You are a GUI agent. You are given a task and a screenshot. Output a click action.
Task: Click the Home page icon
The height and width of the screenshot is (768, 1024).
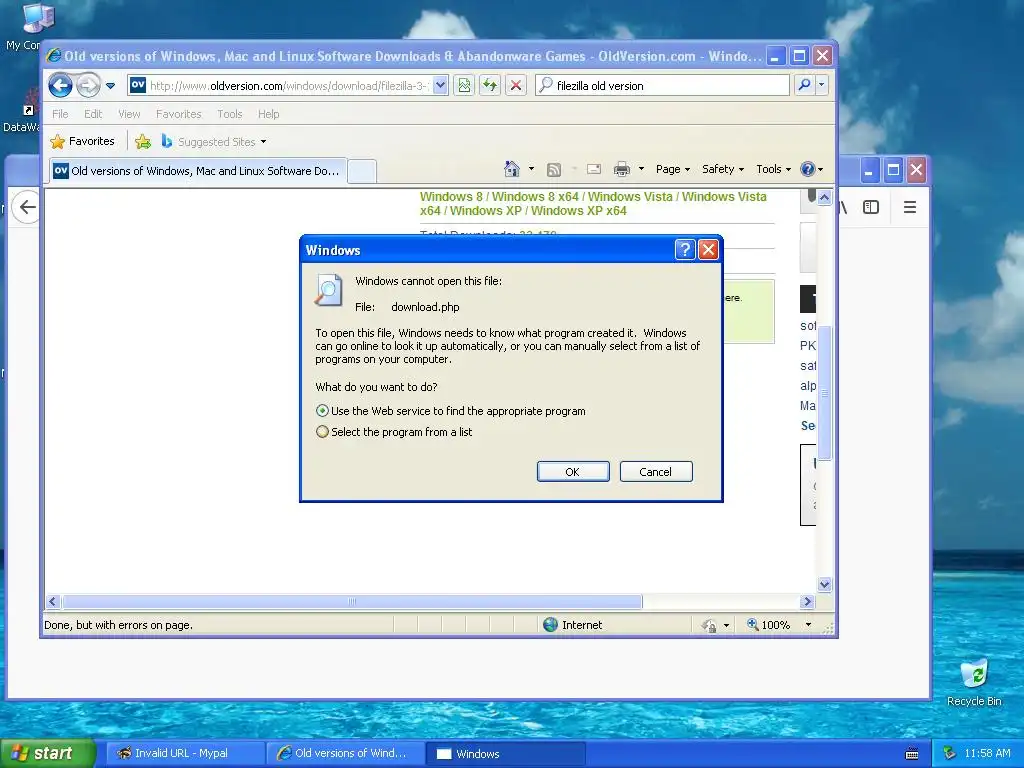[512, 169]
